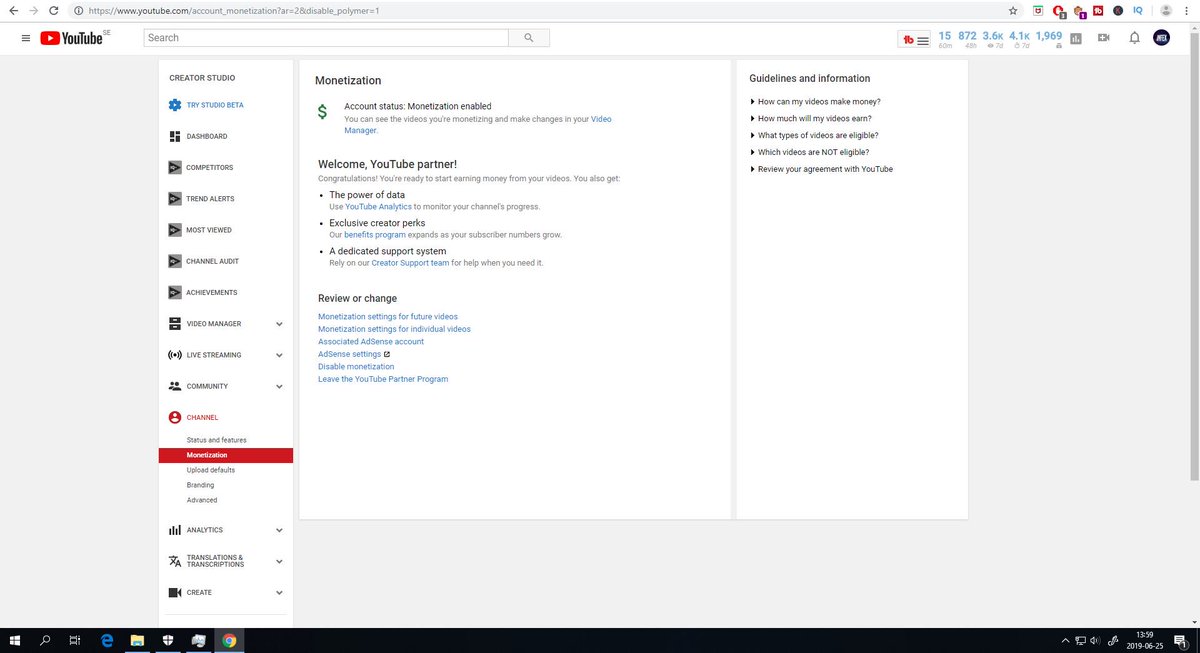Open the Channel Audit sidebar item
1200x653 pixels.
click(213, 261)
